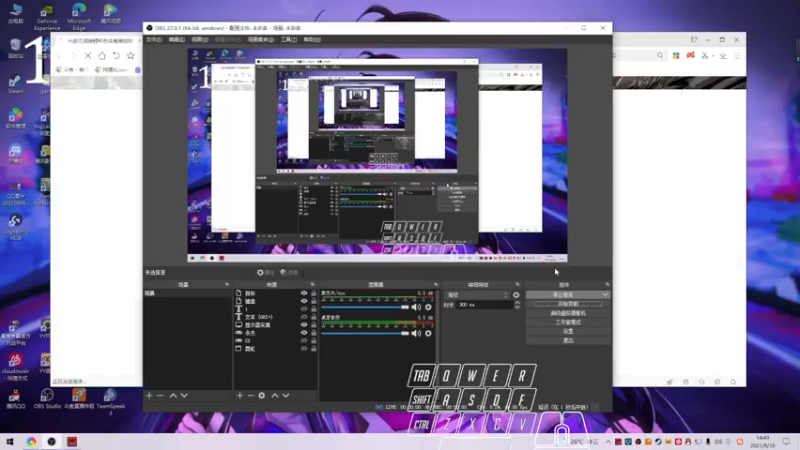Open OBS 设置 settings button
The image size is (800, 450).
(568, 331)
